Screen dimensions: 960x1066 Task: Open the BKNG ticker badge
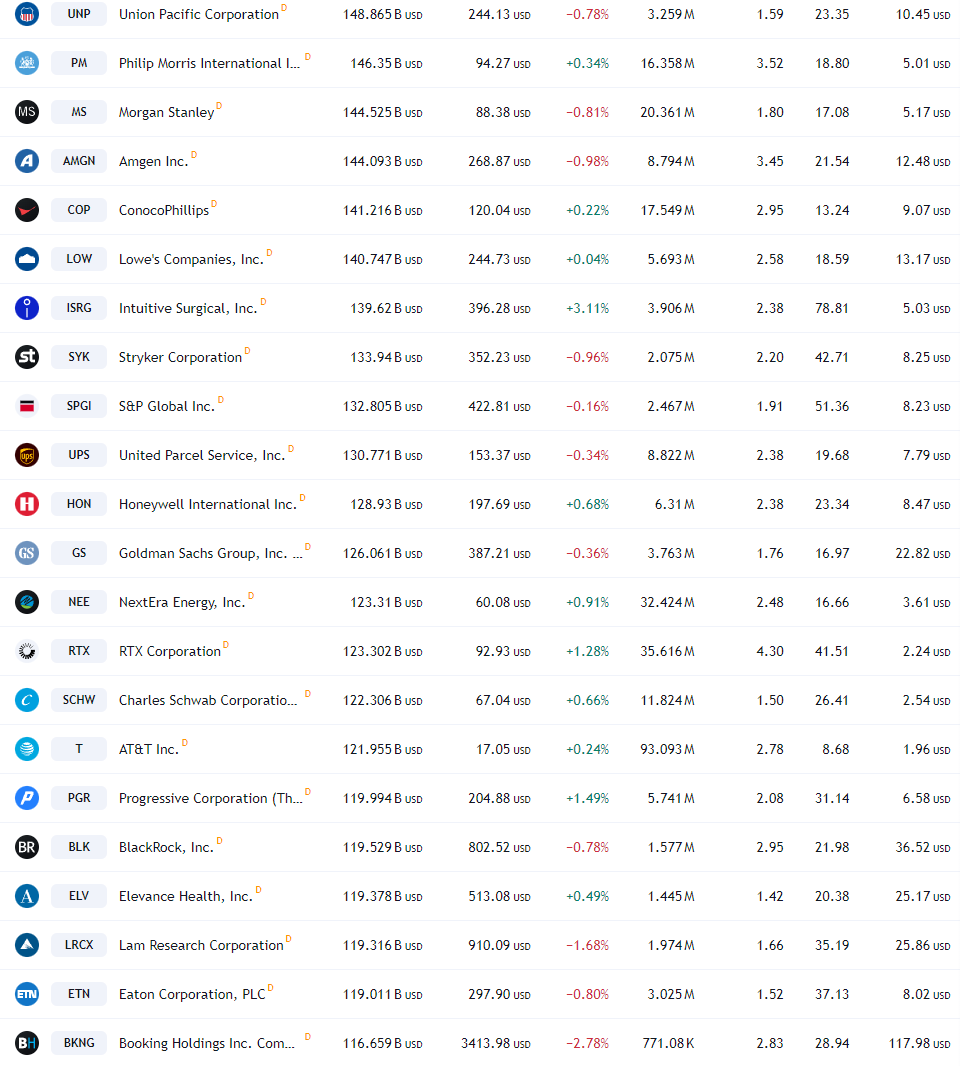[x=79, y=1043]
